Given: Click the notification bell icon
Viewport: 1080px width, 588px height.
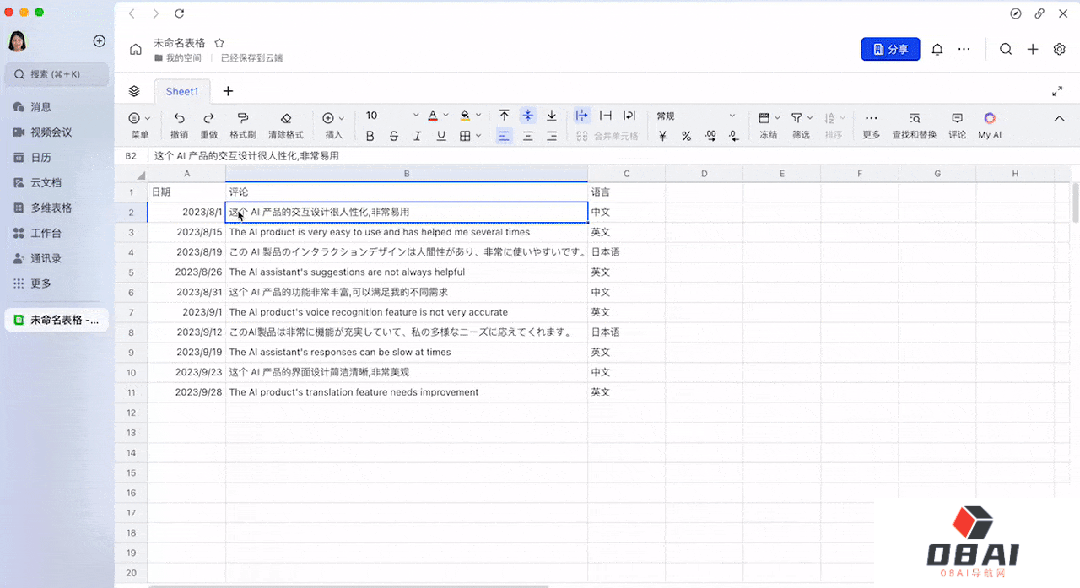Looking at the screenshot, I should click(x=937, y=49).
